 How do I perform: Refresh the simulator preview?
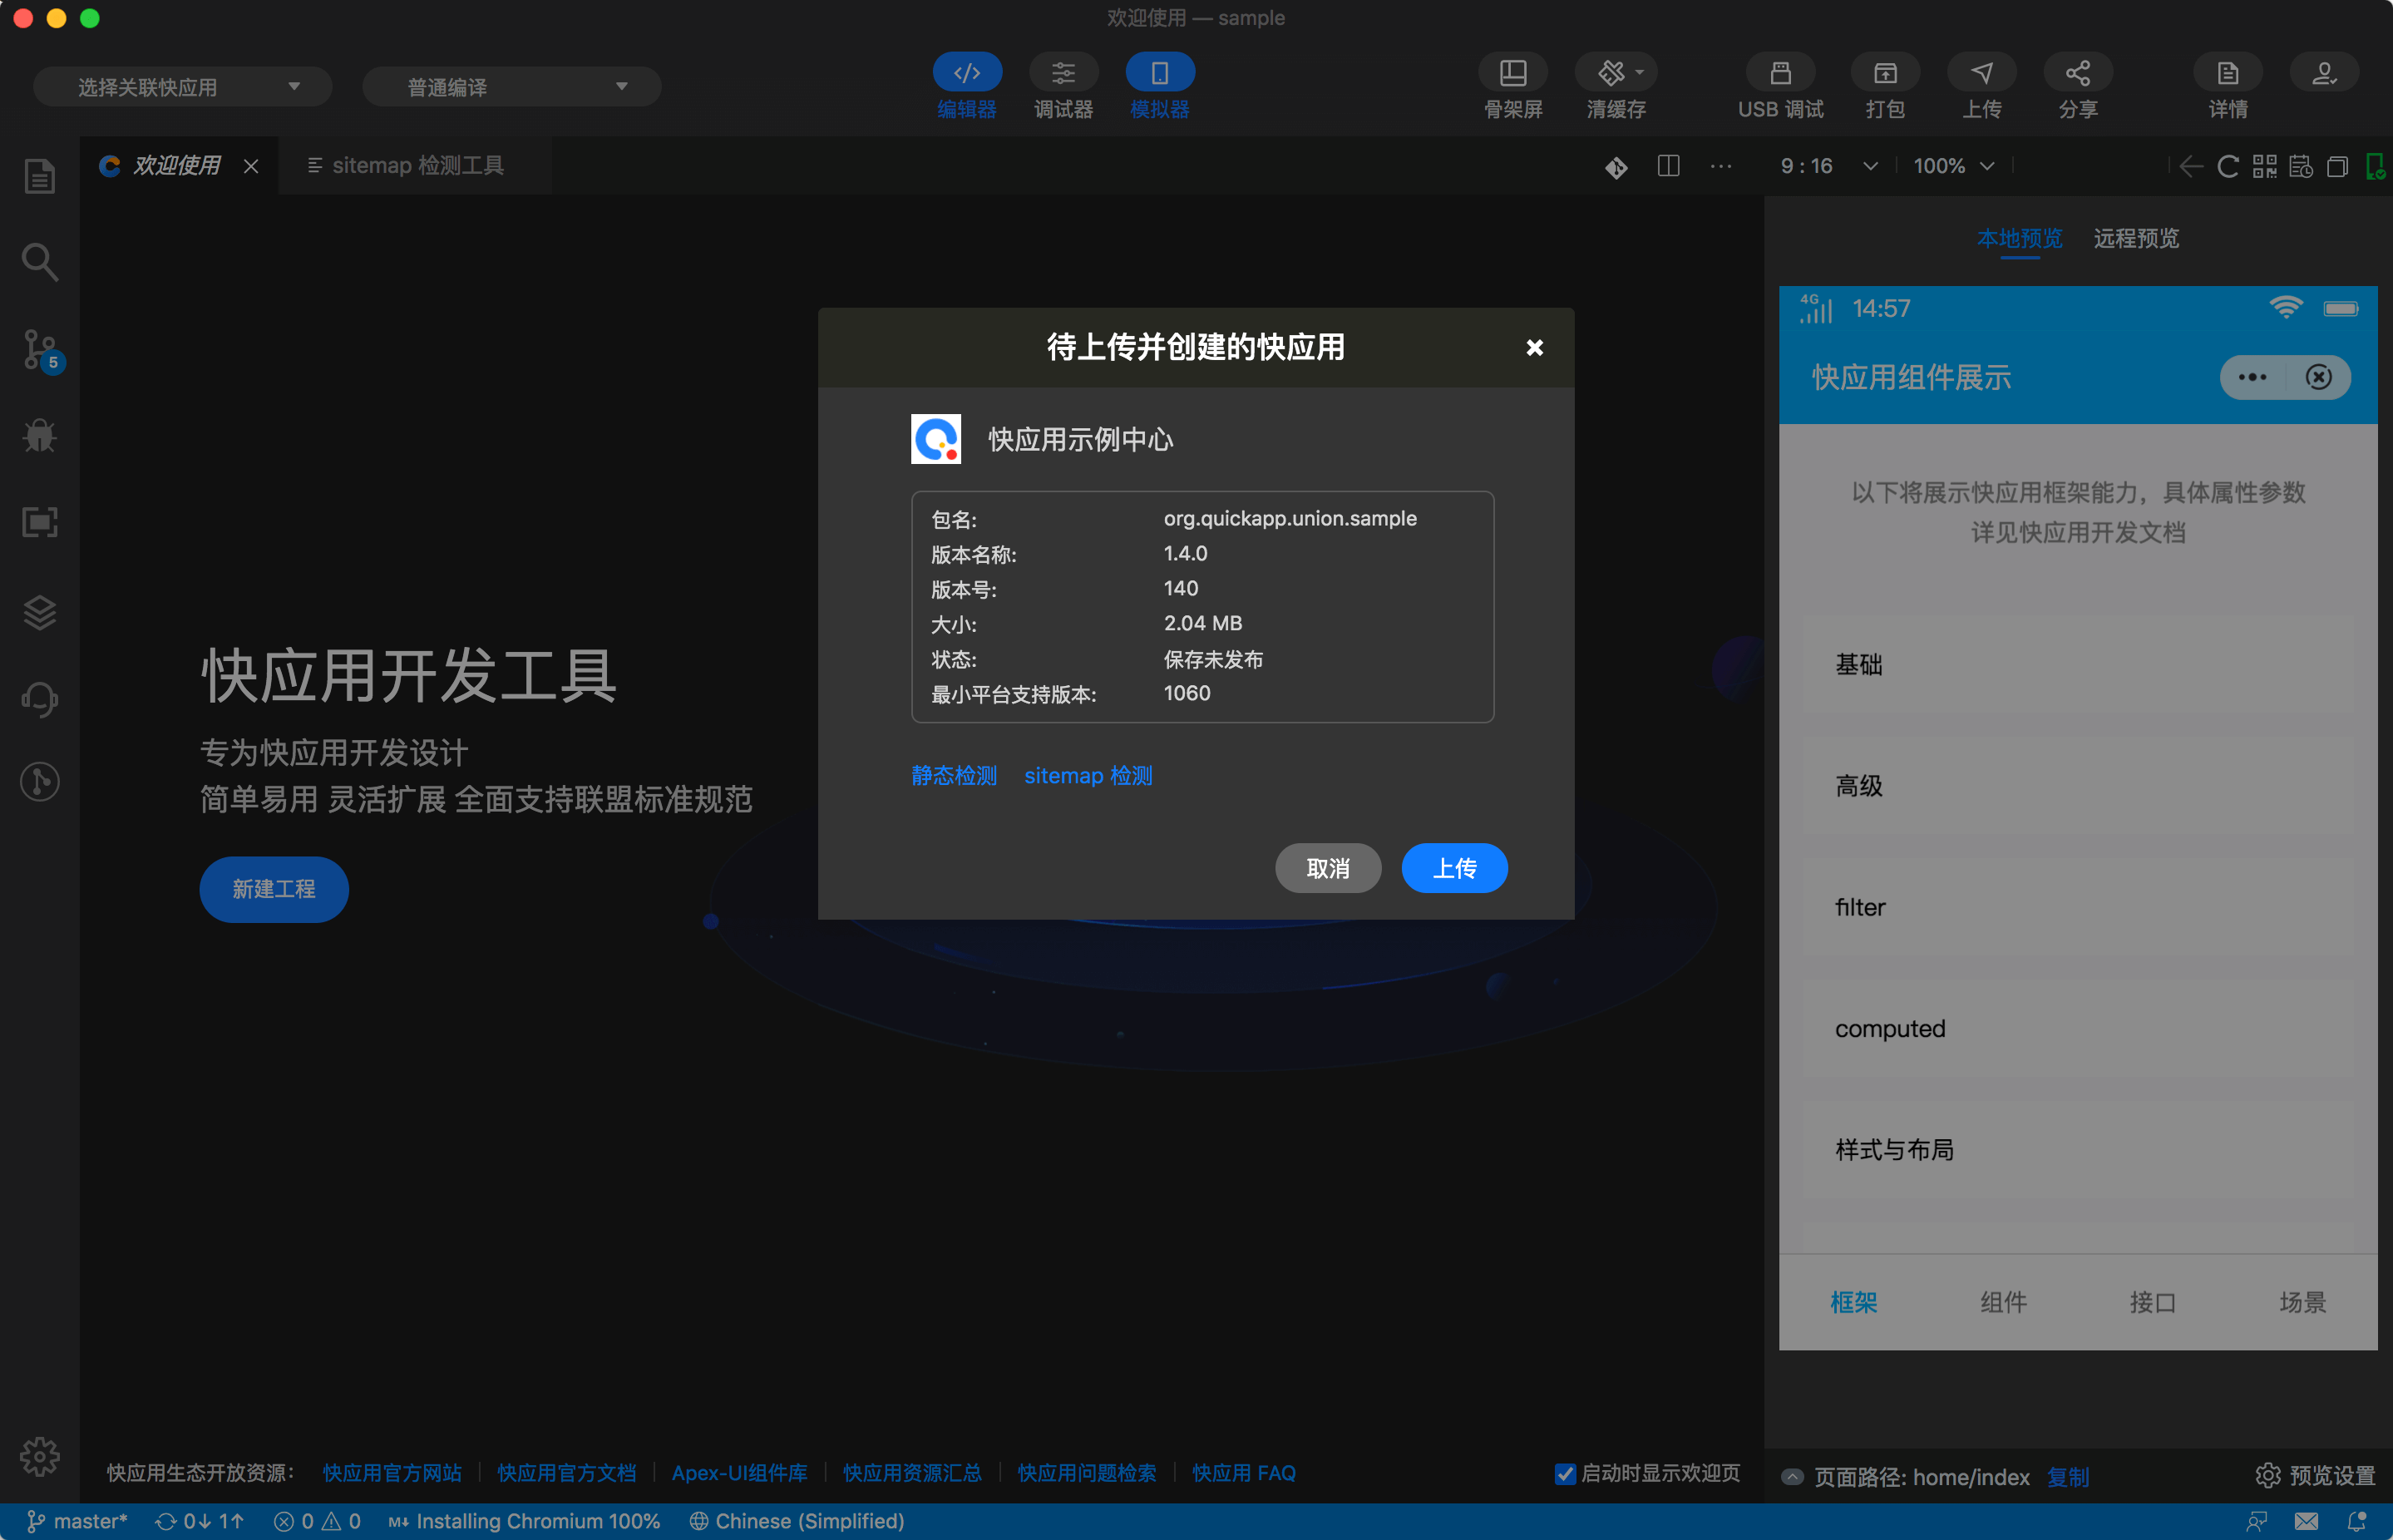point(2227,167)
